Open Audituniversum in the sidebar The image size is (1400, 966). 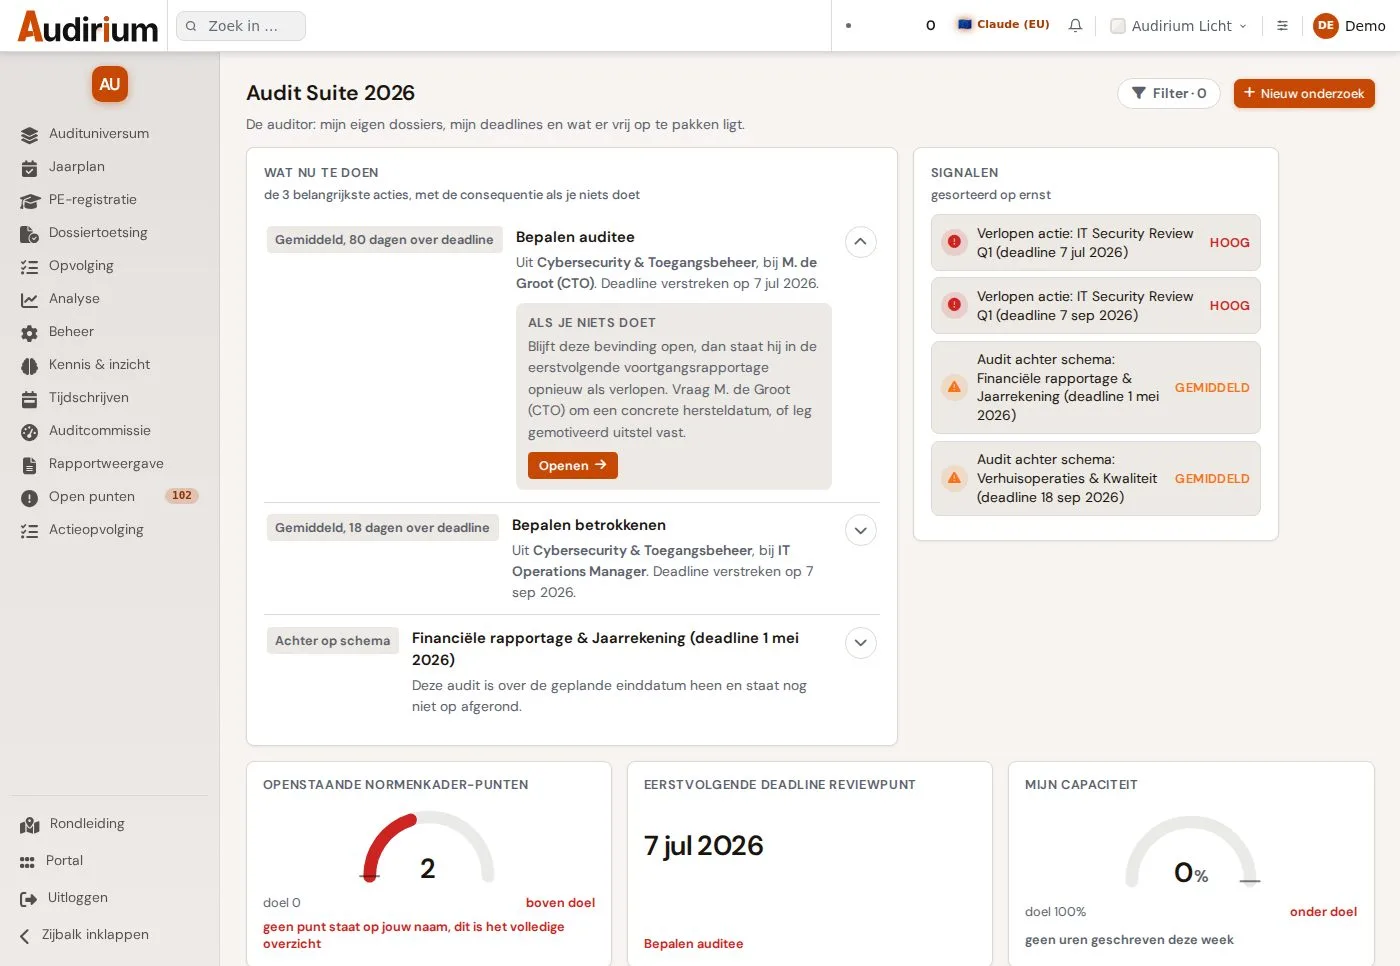click(x=99, y=134)
